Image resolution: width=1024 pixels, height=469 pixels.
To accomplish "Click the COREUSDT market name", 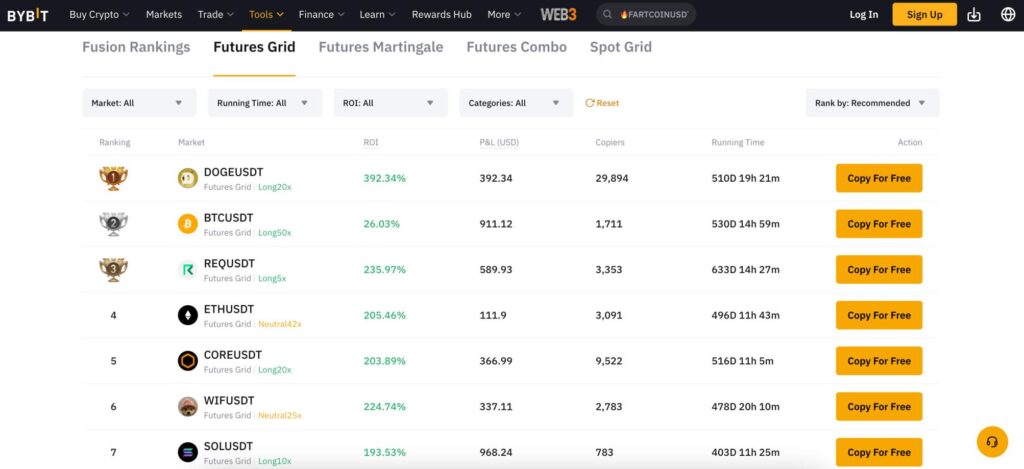I will click(232, 355).
